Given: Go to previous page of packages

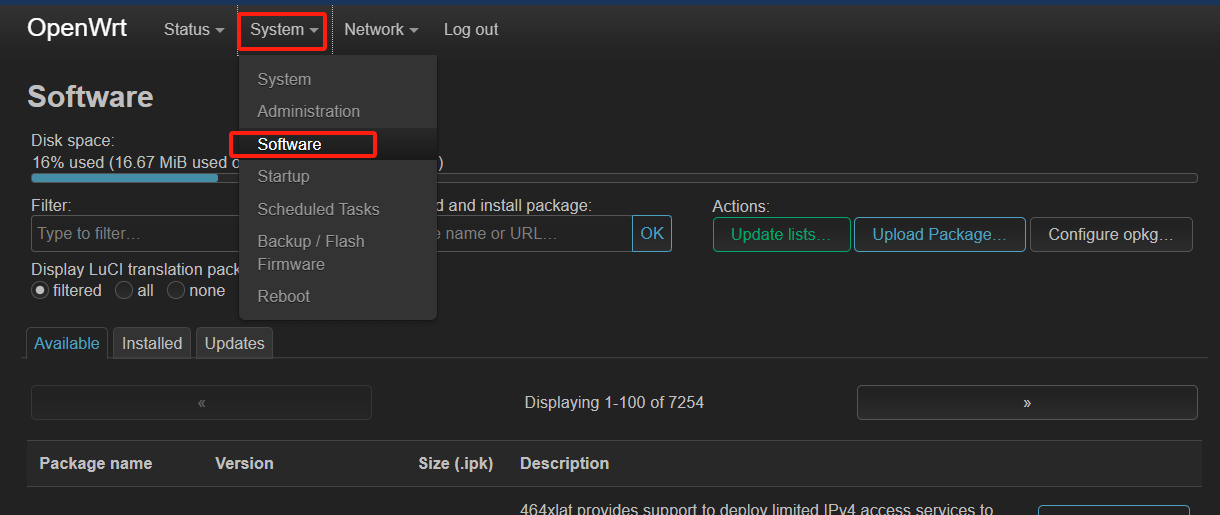Looking at the screenshot, I should tap(201, 403).
